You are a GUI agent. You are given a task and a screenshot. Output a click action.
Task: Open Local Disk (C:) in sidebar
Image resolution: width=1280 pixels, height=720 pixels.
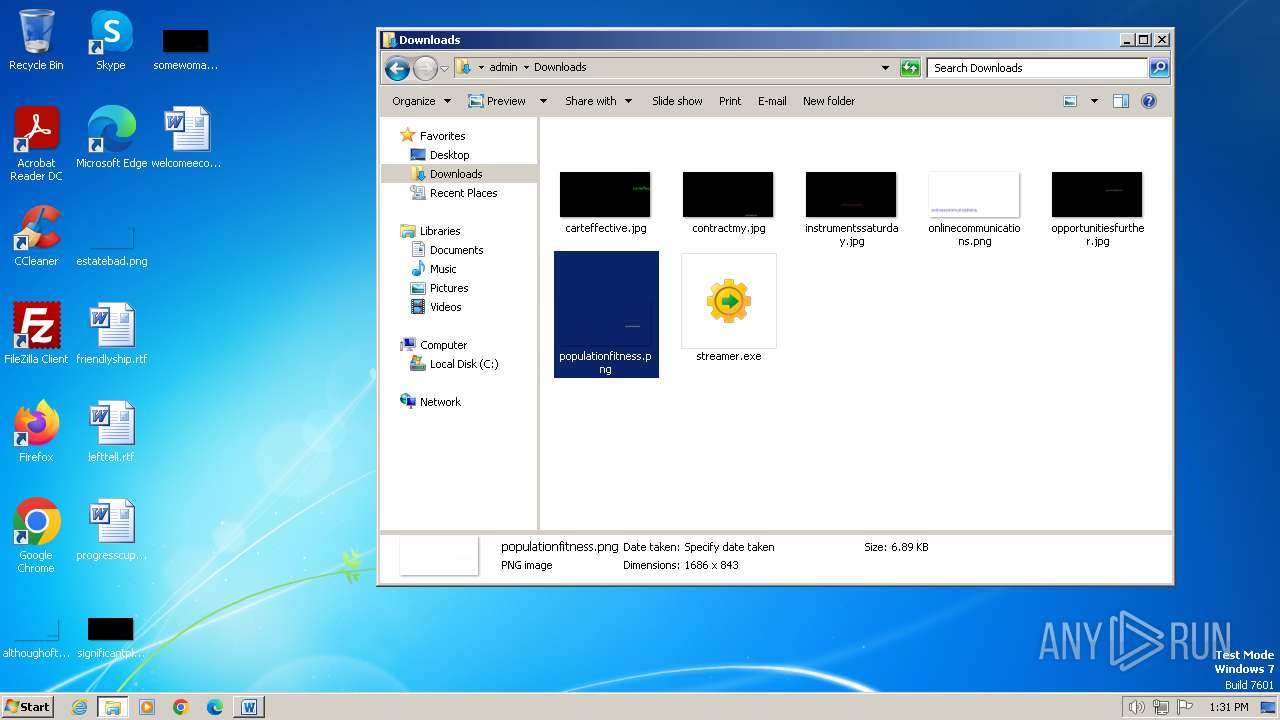tap(464, 364)
